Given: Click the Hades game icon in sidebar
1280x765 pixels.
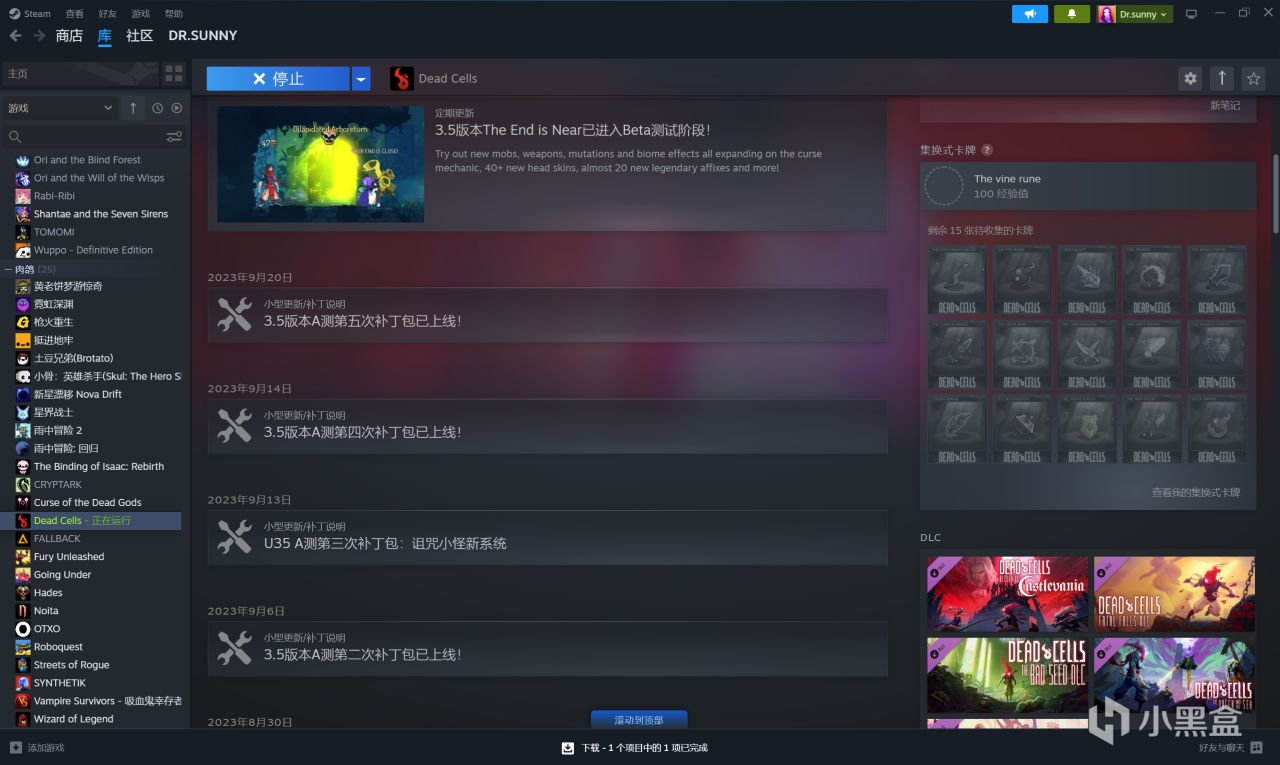Looking at the screenshot, I should 23,592.
